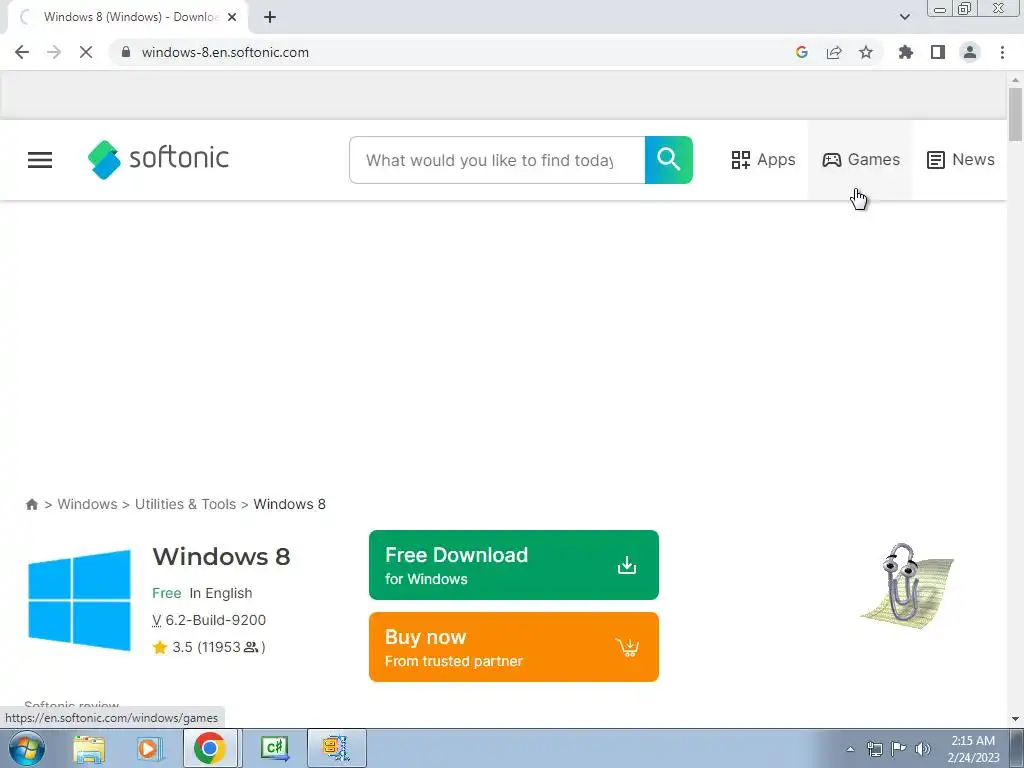The image size is (1024, 768).
Task: Click the search magnifier button
Action: pos(668,160)
